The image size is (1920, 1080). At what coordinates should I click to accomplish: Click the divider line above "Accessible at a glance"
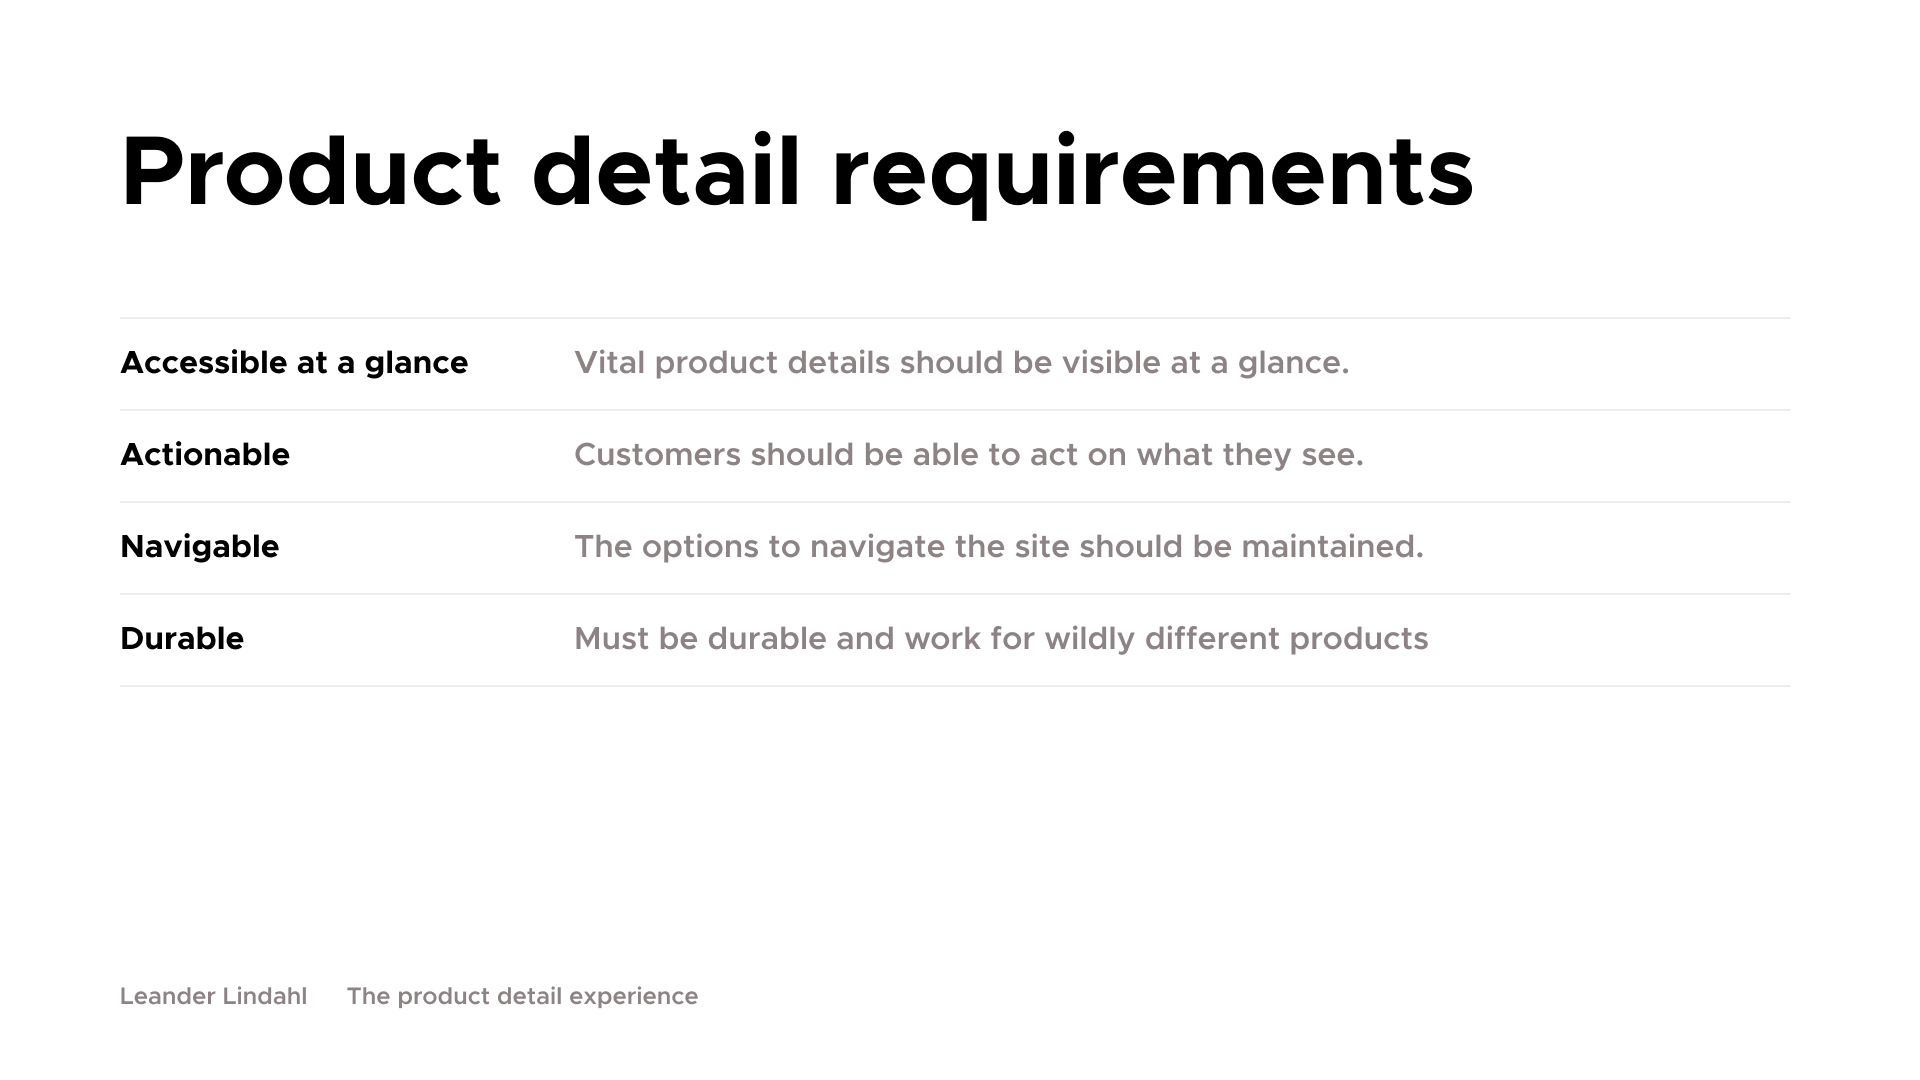click(x=955, y=318)
